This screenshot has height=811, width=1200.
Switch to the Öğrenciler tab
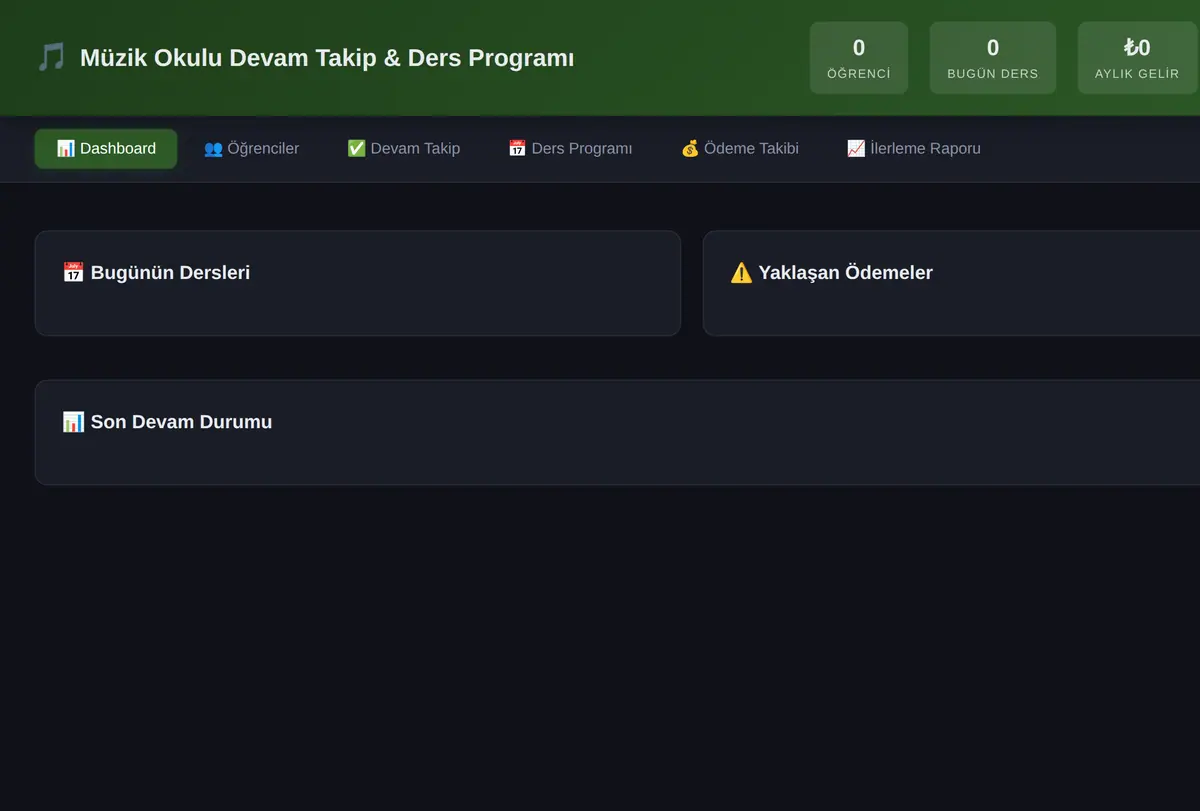[x=251, y=149]
